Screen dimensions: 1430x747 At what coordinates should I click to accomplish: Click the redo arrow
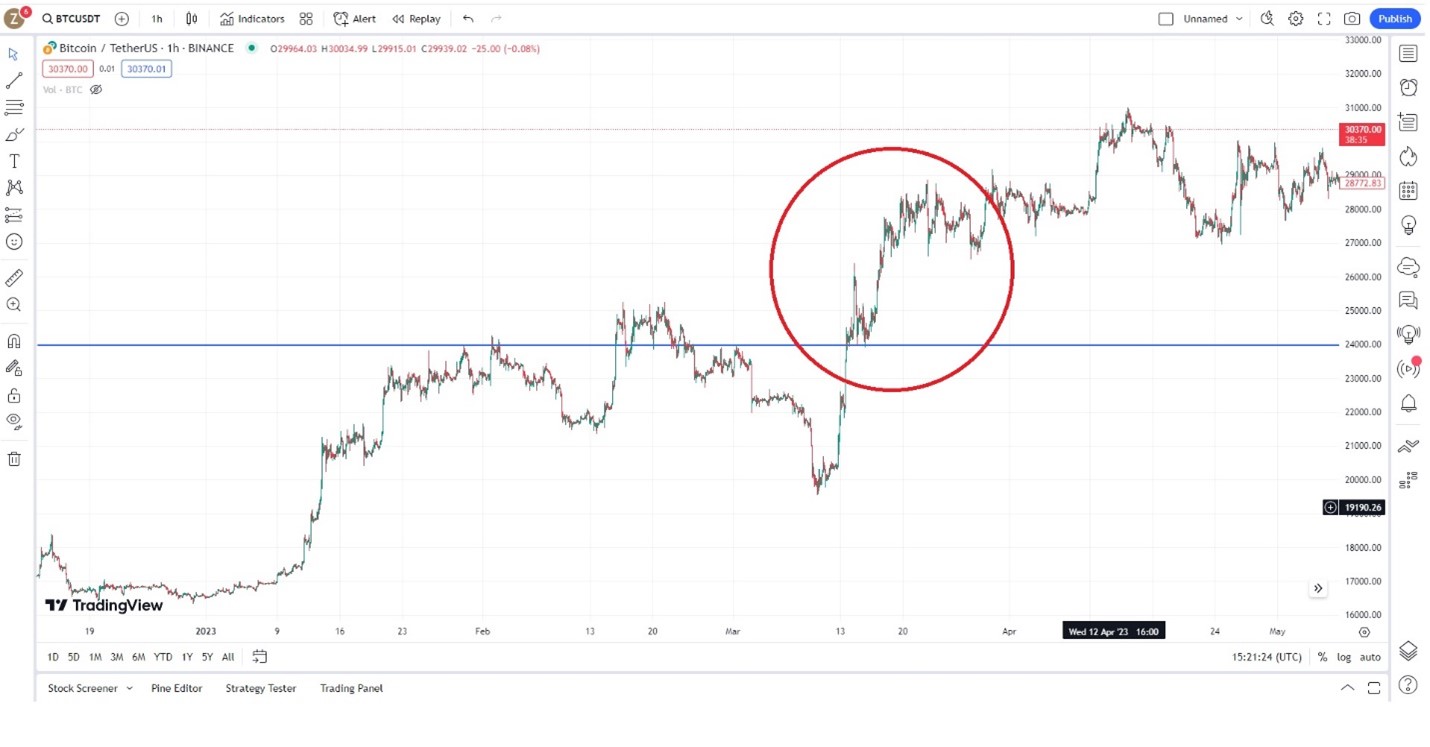click(x=496, y=19)
